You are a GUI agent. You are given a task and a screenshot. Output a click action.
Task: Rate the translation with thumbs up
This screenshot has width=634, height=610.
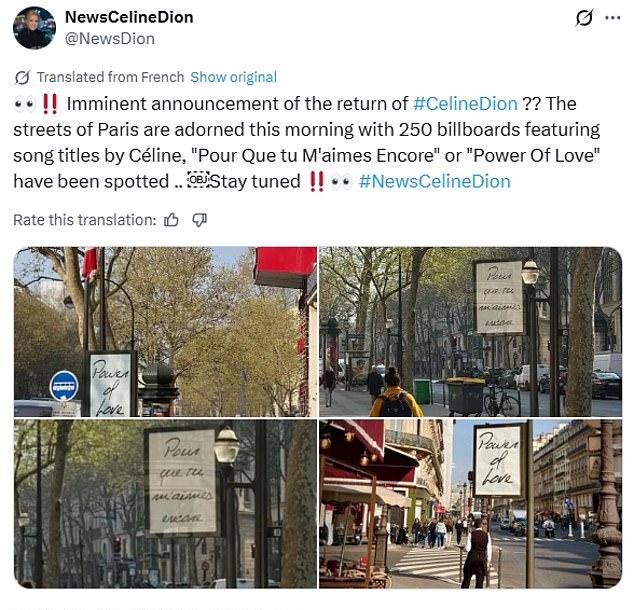click(x=171, y=220)
